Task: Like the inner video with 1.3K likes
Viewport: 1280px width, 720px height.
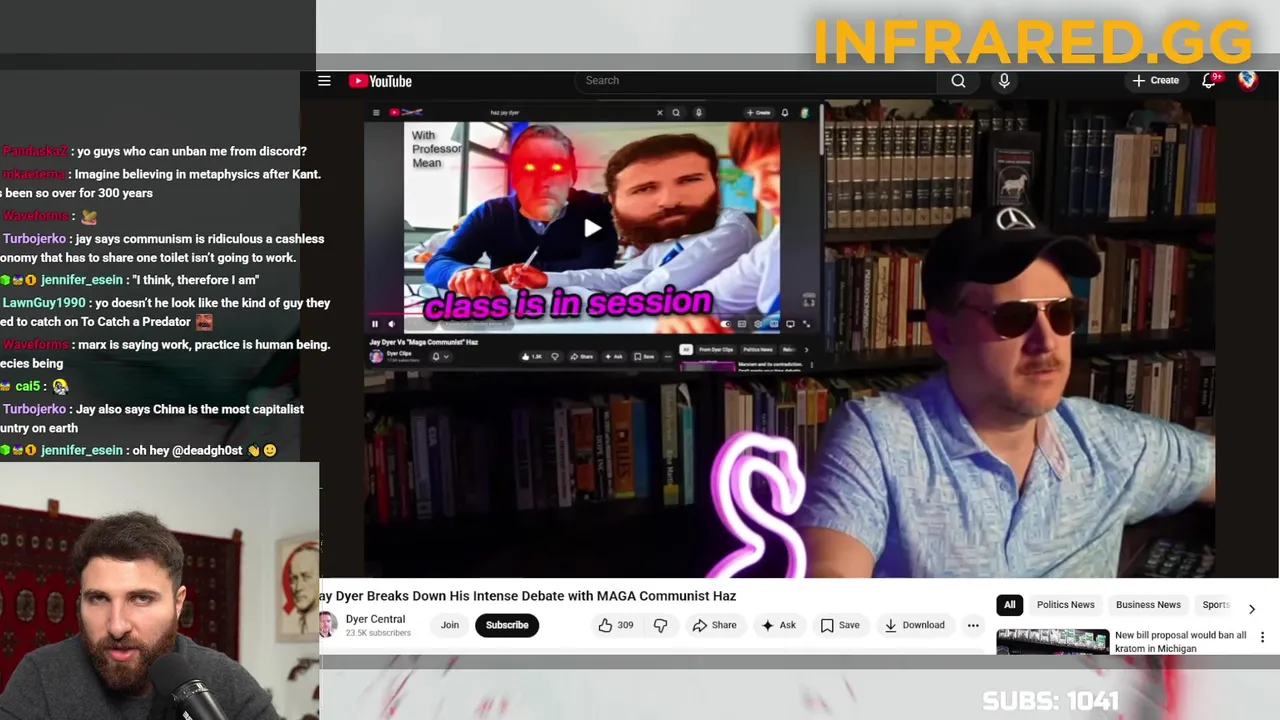Action: click(533, 356)
